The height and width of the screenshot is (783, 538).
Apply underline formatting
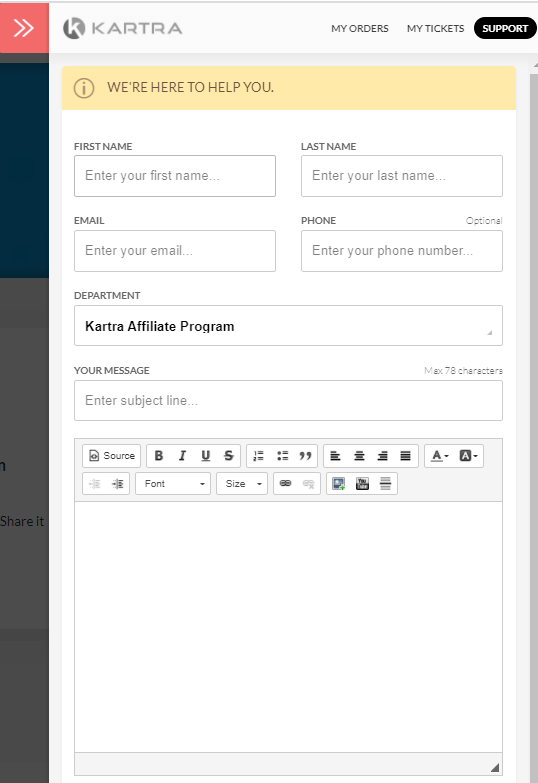click(x=205, y=455)
